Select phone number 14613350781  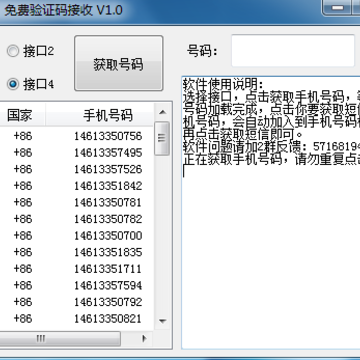108,202
